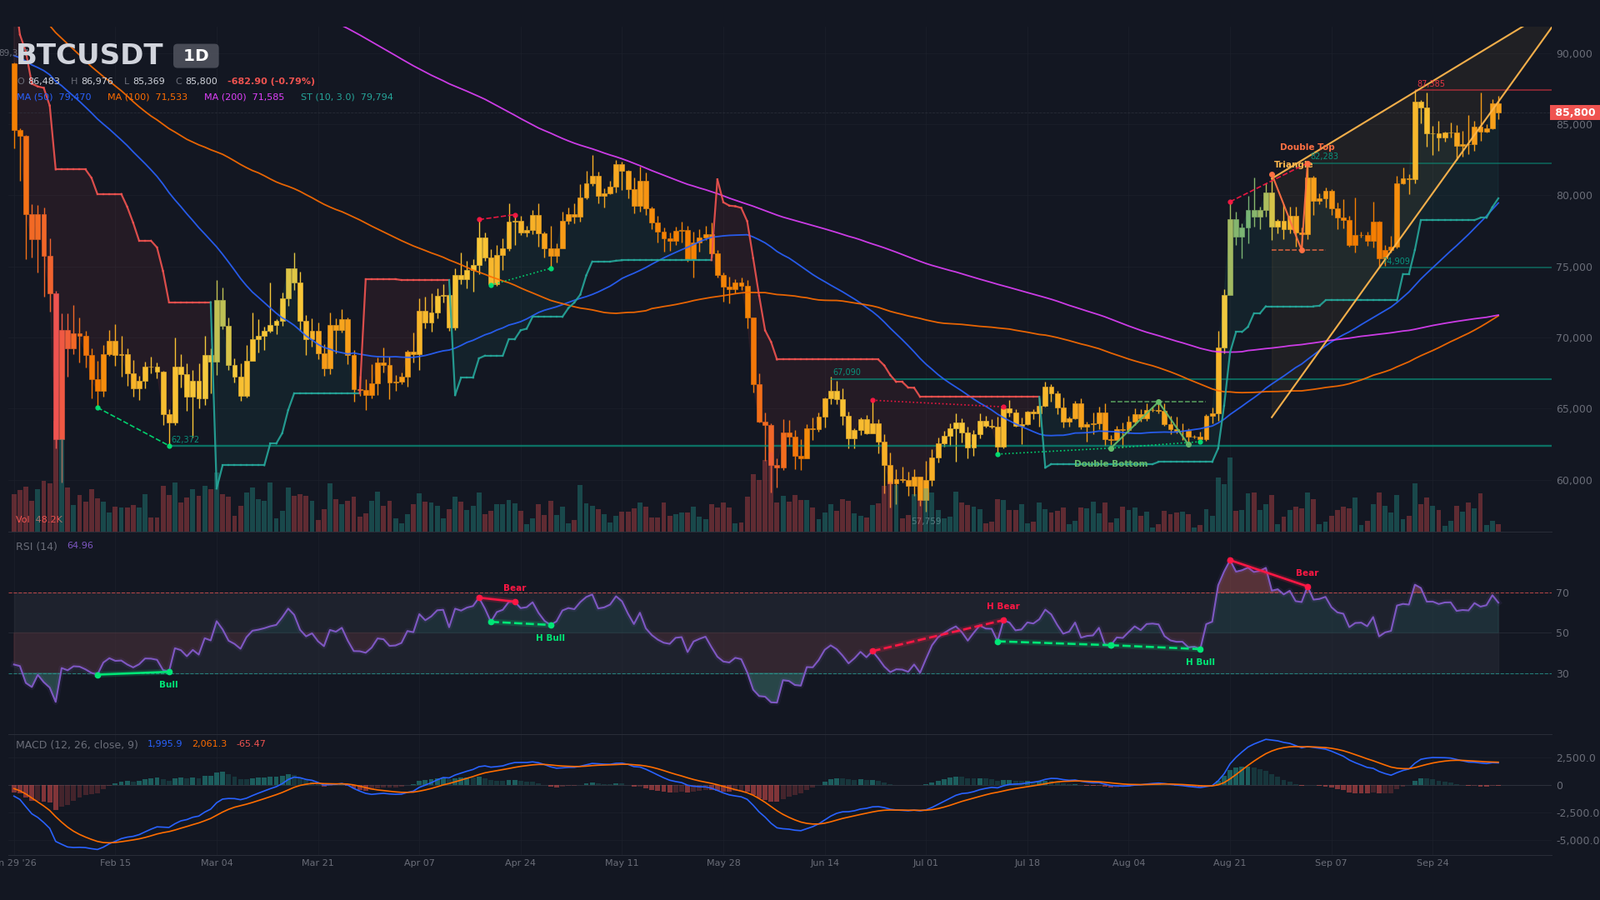Click the 62,372 support level label
This screenshot has width=1600, height=900.
[185, 440]
